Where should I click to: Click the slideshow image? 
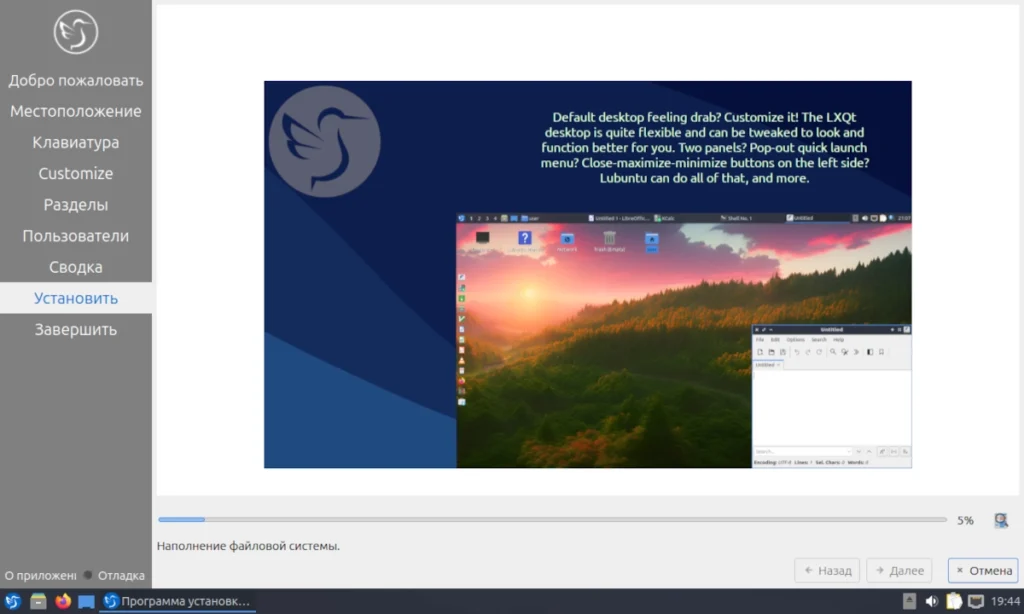pos(588,274)
